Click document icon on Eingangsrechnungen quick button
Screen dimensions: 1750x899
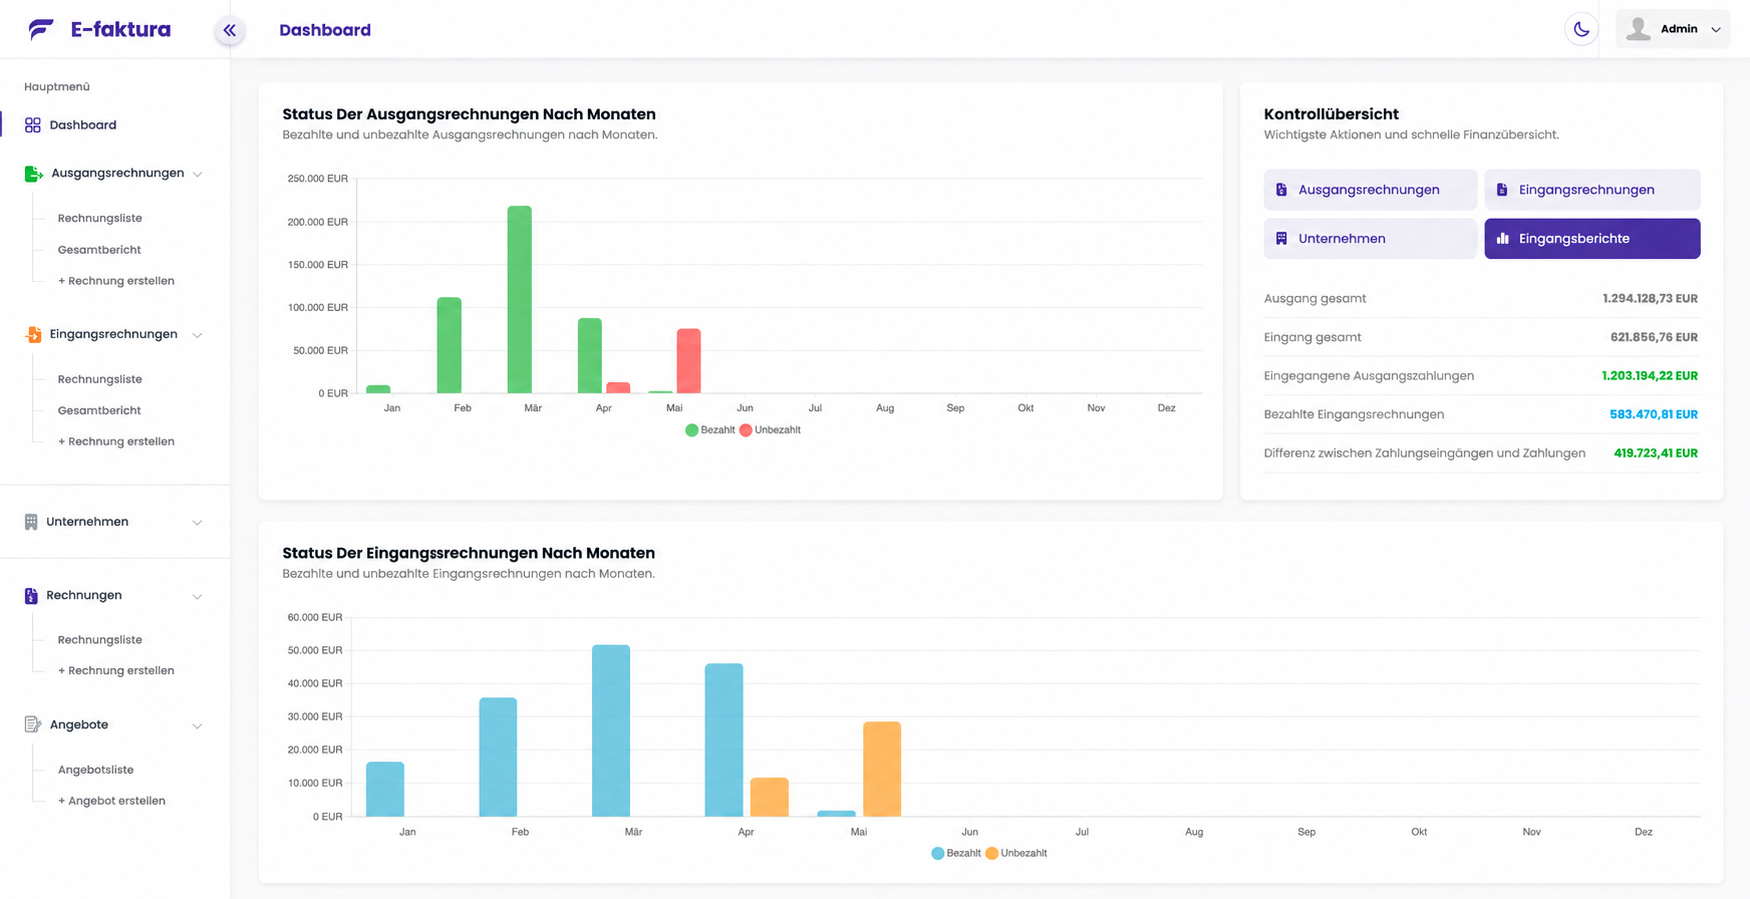pyautogui.click(x=1502, y=190)
